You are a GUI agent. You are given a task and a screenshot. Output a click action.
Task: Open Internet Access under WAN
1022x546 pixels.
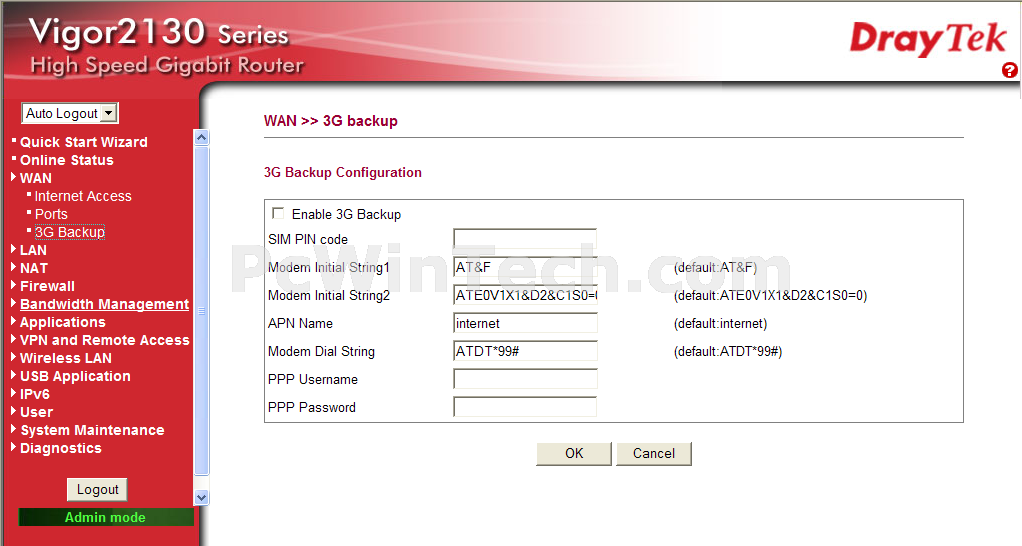pyautogui.click(x=83, y=196)
